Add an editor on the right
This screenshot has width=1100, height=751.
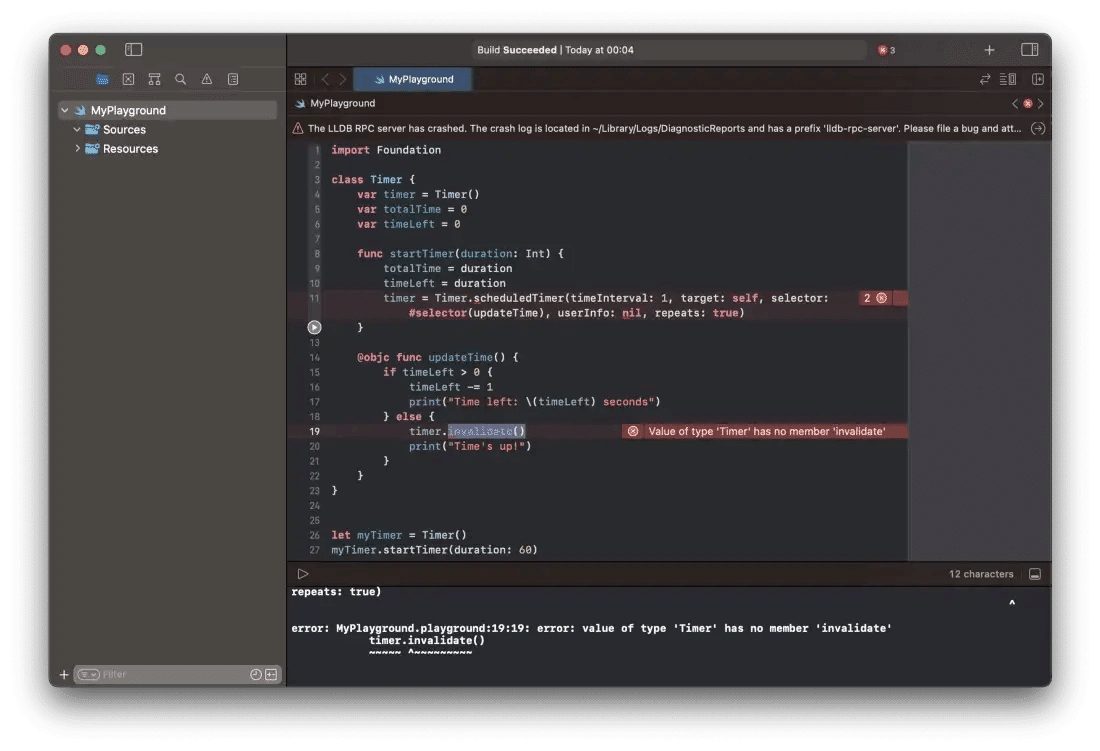click(1038, 79)
